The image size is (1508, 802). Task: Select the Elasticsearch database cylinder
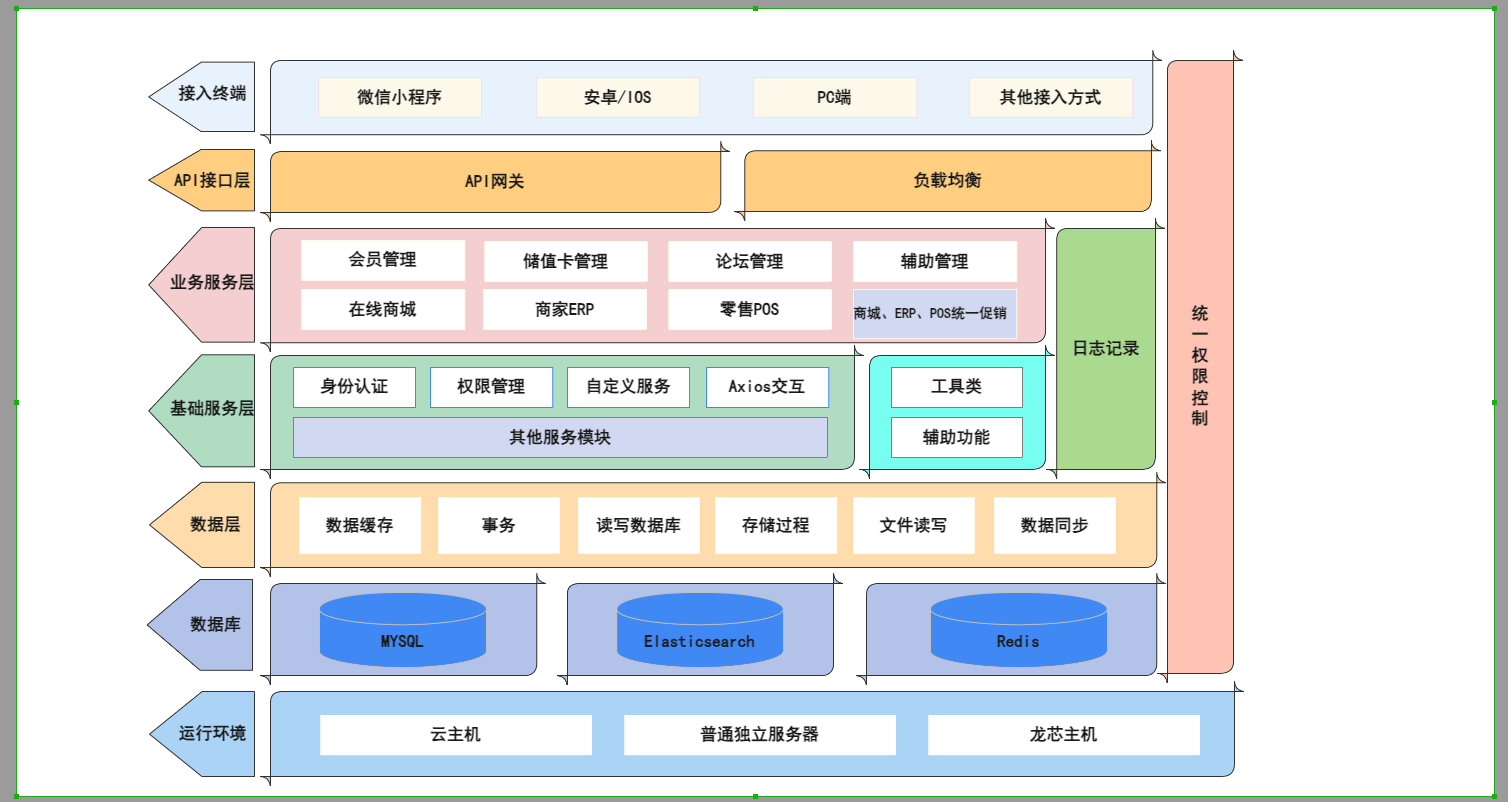(700, 629)
